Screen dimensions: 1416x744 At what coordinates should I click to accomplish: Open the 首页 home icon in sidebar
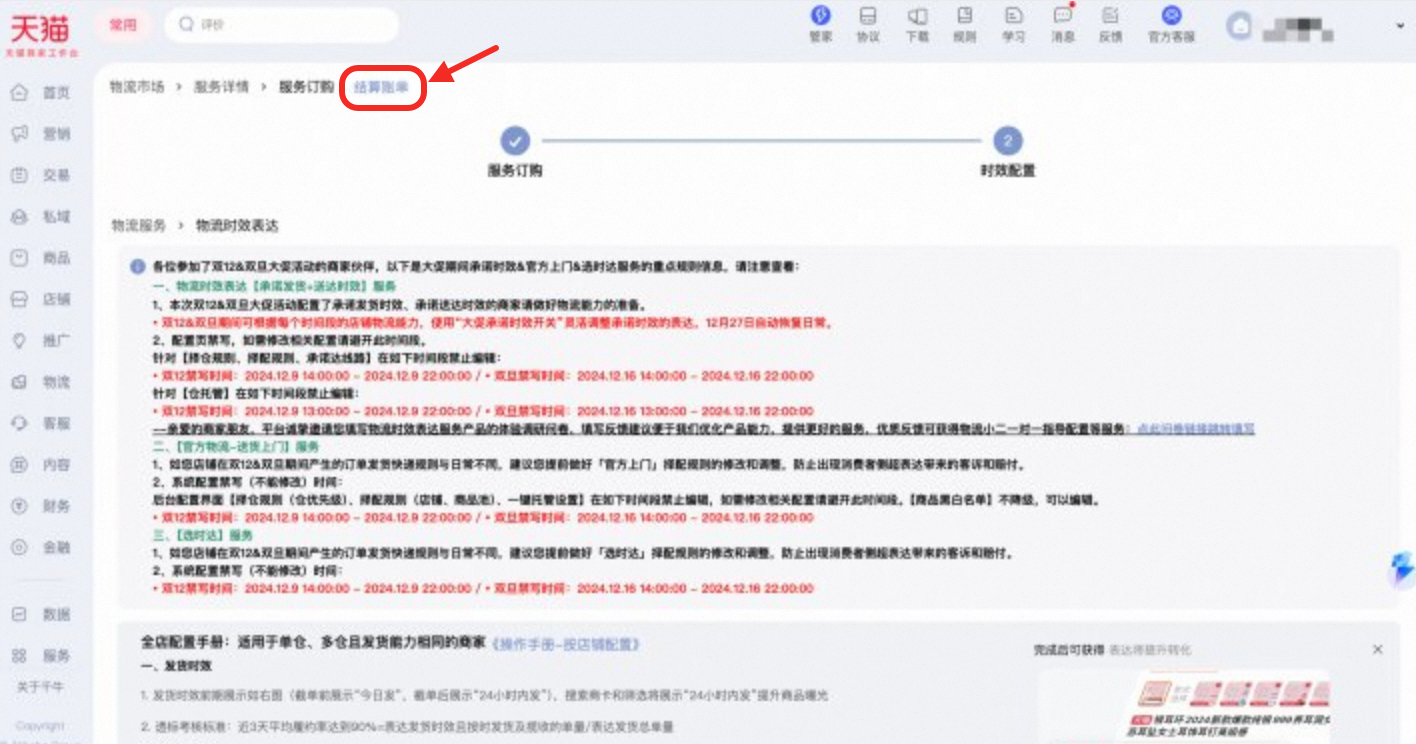(19, 92)
